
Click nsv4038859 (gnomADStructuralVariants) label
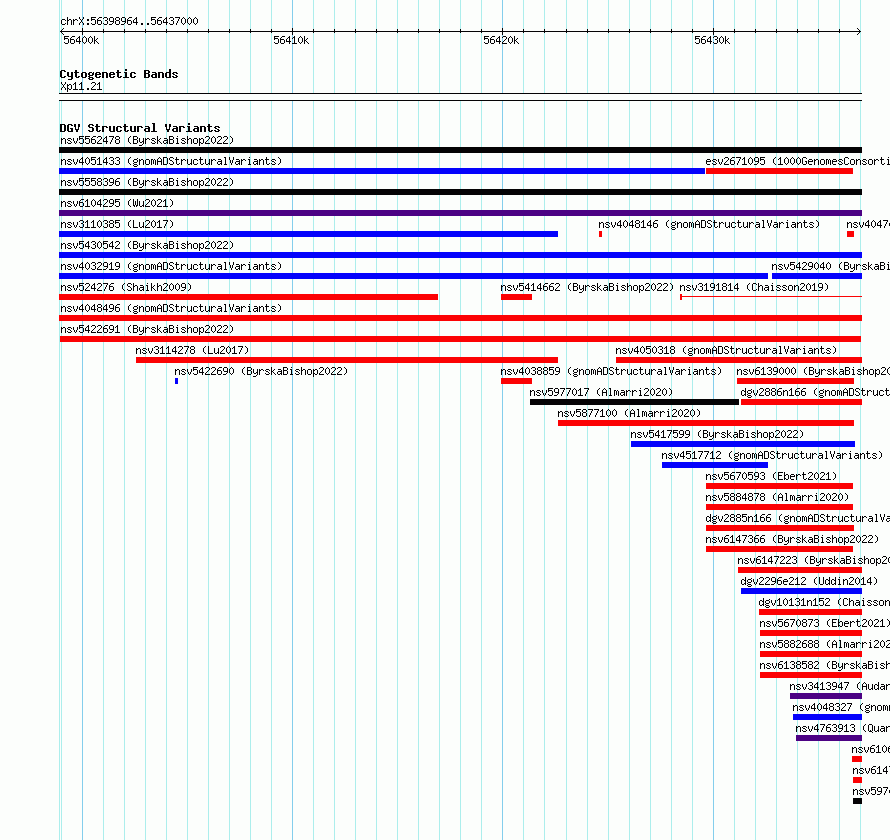coord(611,371)
